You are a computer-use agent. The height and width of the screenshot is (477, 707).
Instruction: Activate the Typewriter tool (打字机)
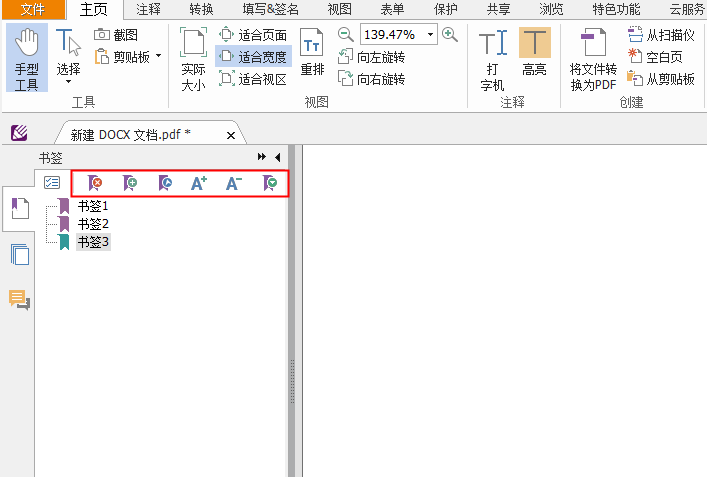(492, 59)
